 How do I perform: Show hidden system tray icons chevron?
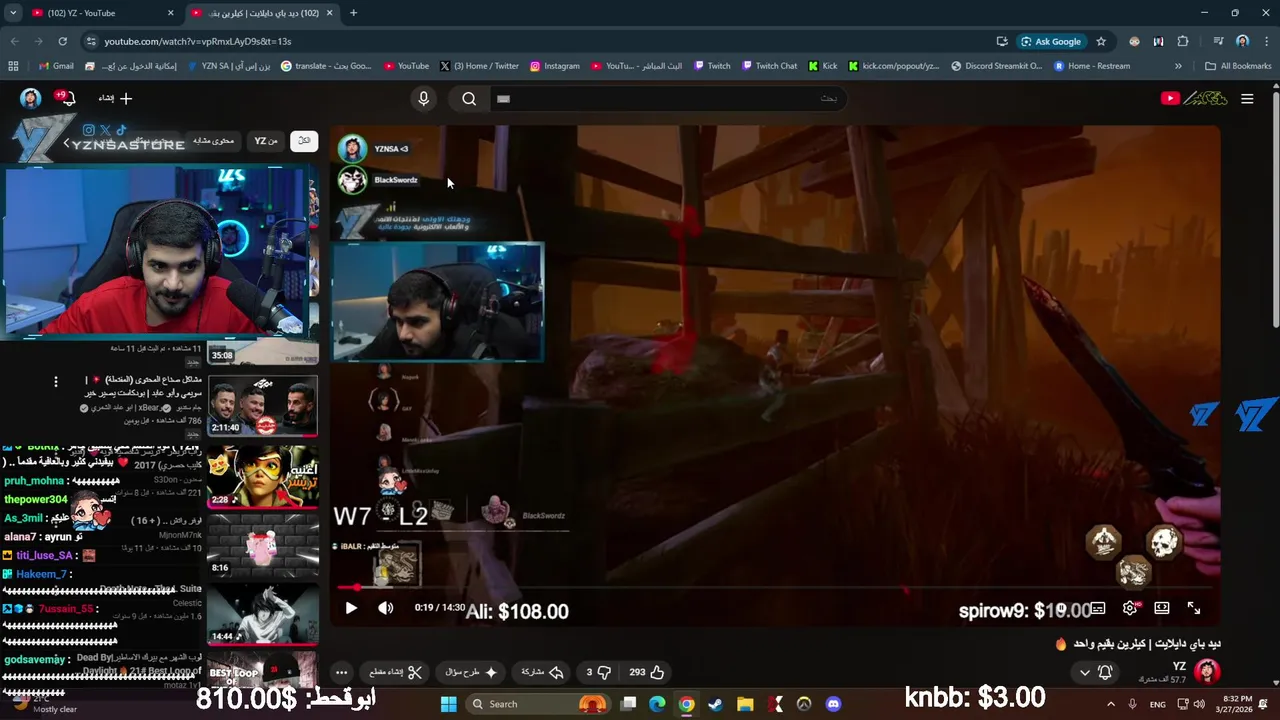pyautogui.click(x=1110, y=704)
